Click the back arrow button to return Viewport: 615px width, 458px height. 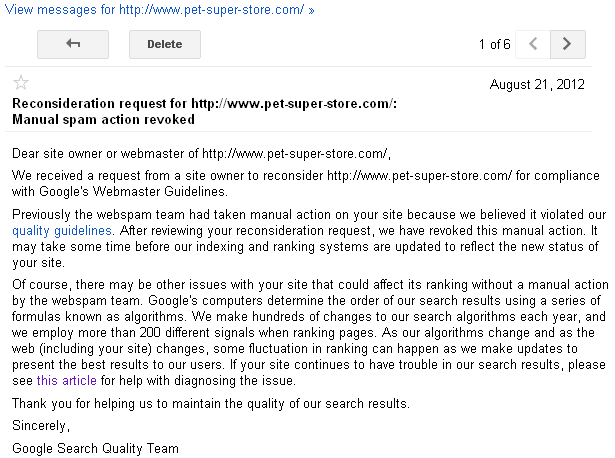(73, 44)
